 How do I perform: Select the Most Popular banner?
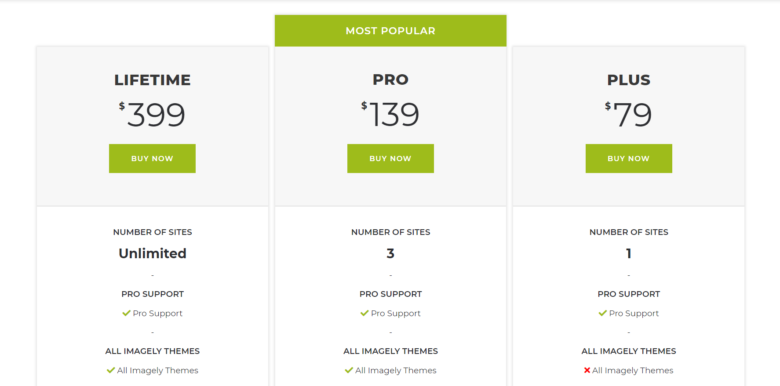390,31
